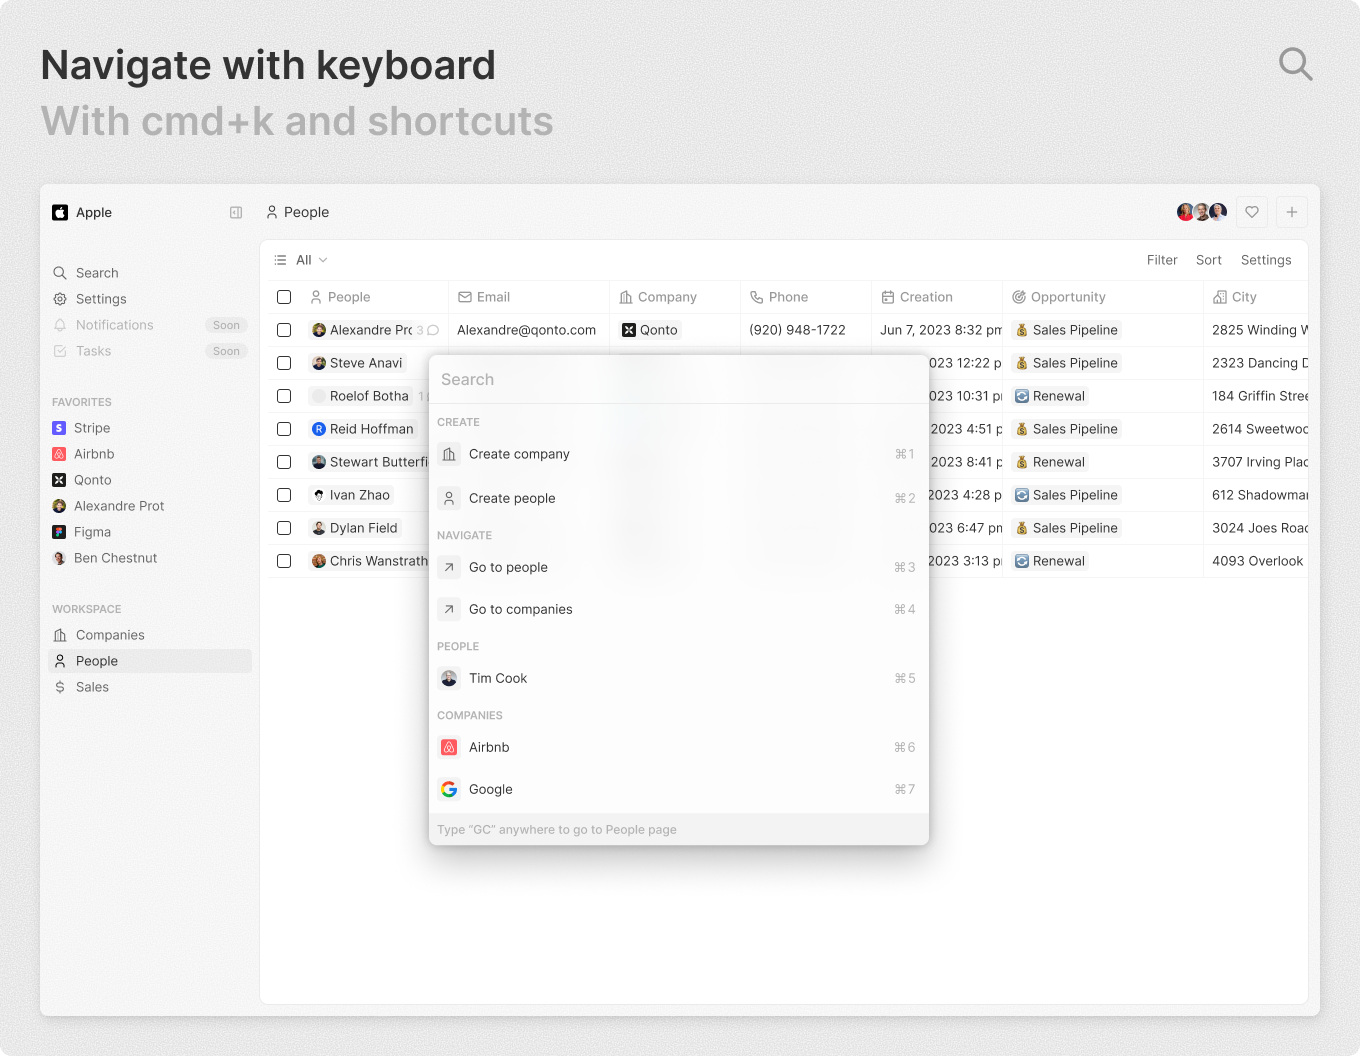The width and height of the screenshot is (1360, 1056).
Task: Collapse the sidebar with the panel icon
Action: coord(236,212)
